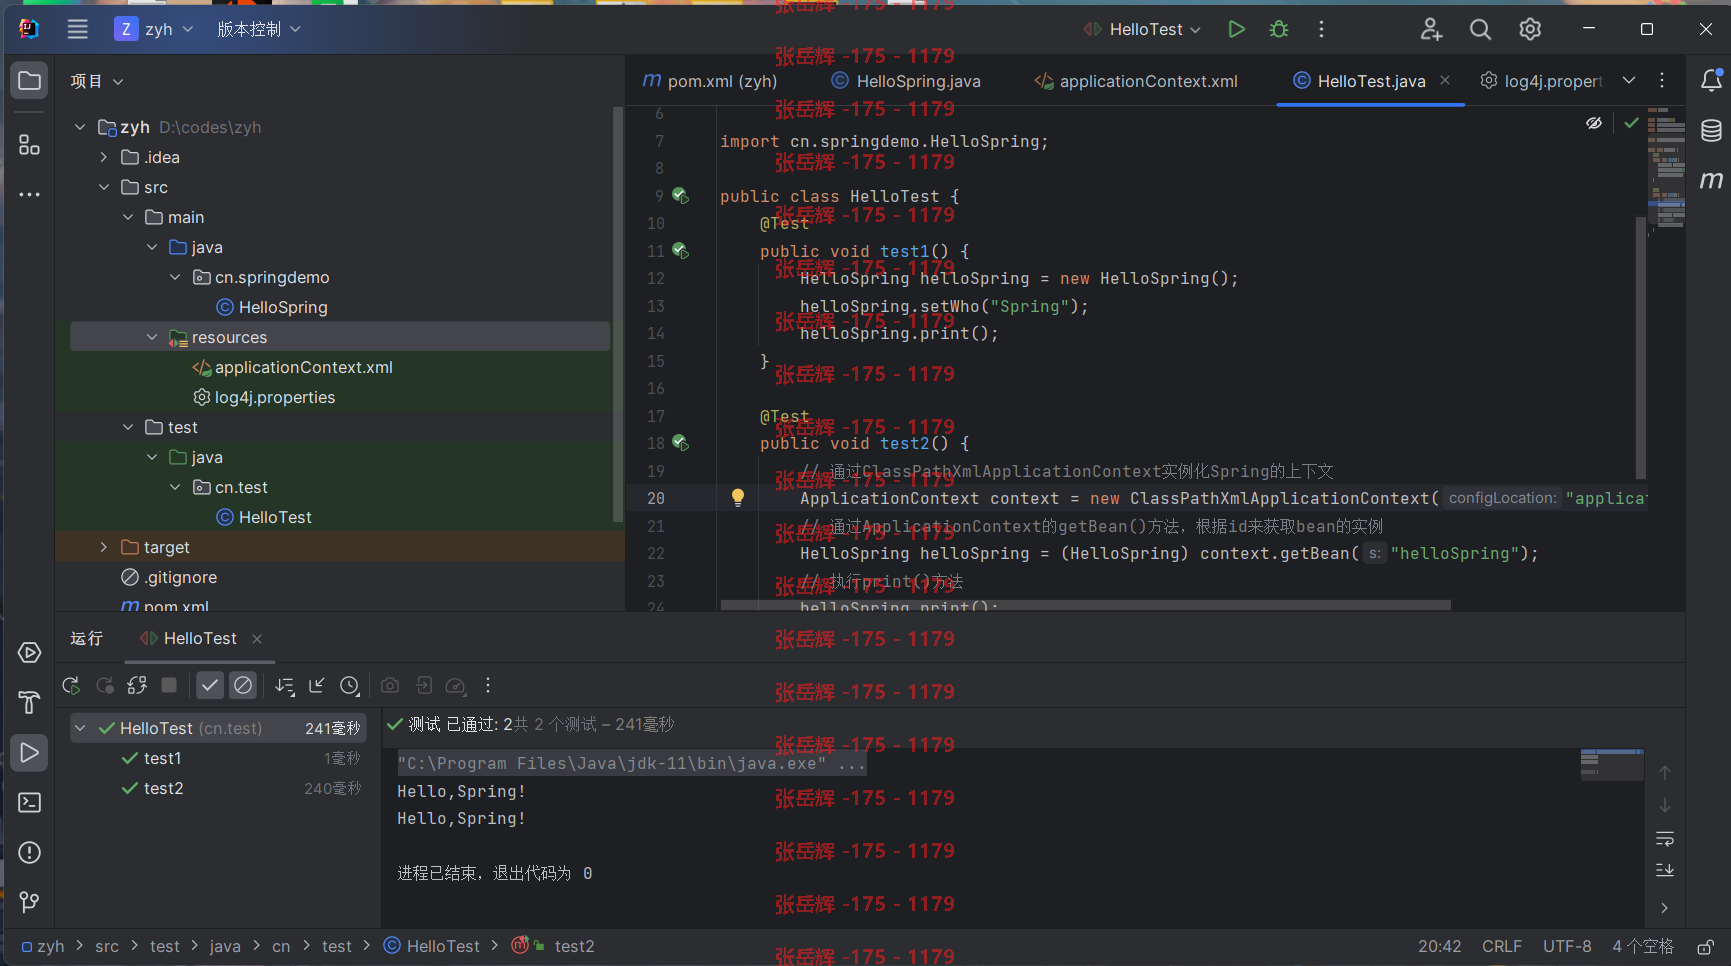Open the run toolbar more options menu

pos(488,686)
